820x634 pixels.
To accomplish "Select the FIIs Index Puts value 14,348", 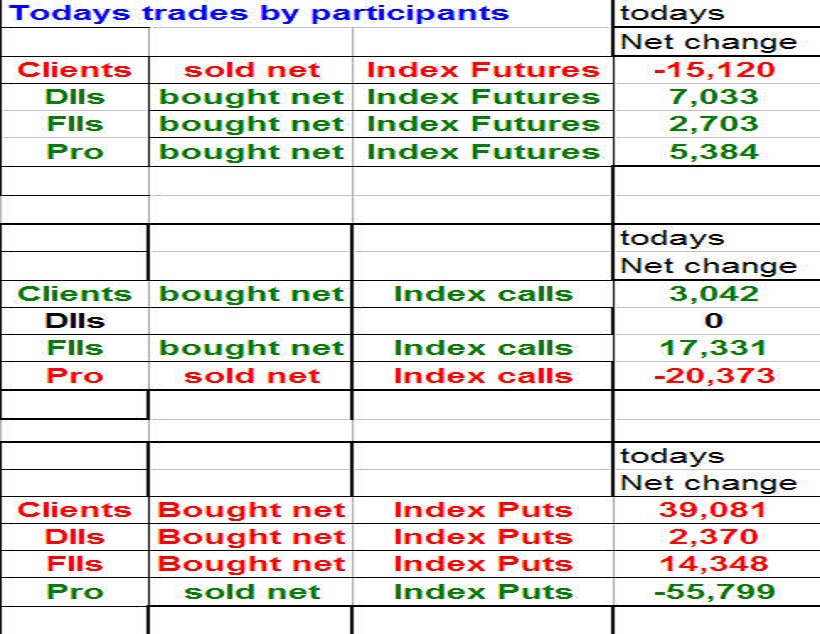I will pos(714,564).
